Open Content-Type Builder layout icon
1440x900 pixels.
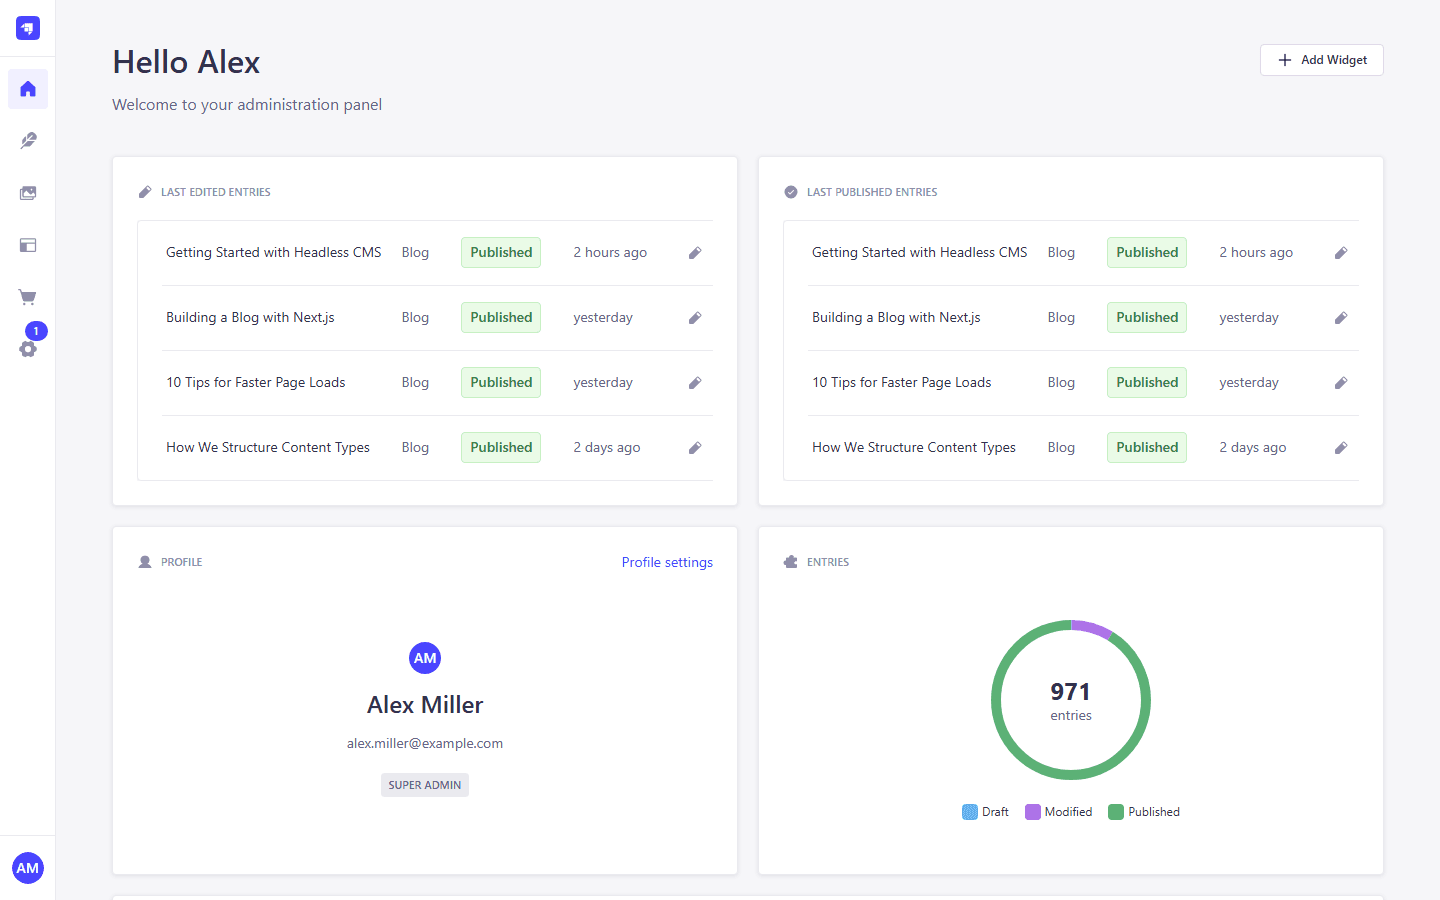tap(28, 245)
